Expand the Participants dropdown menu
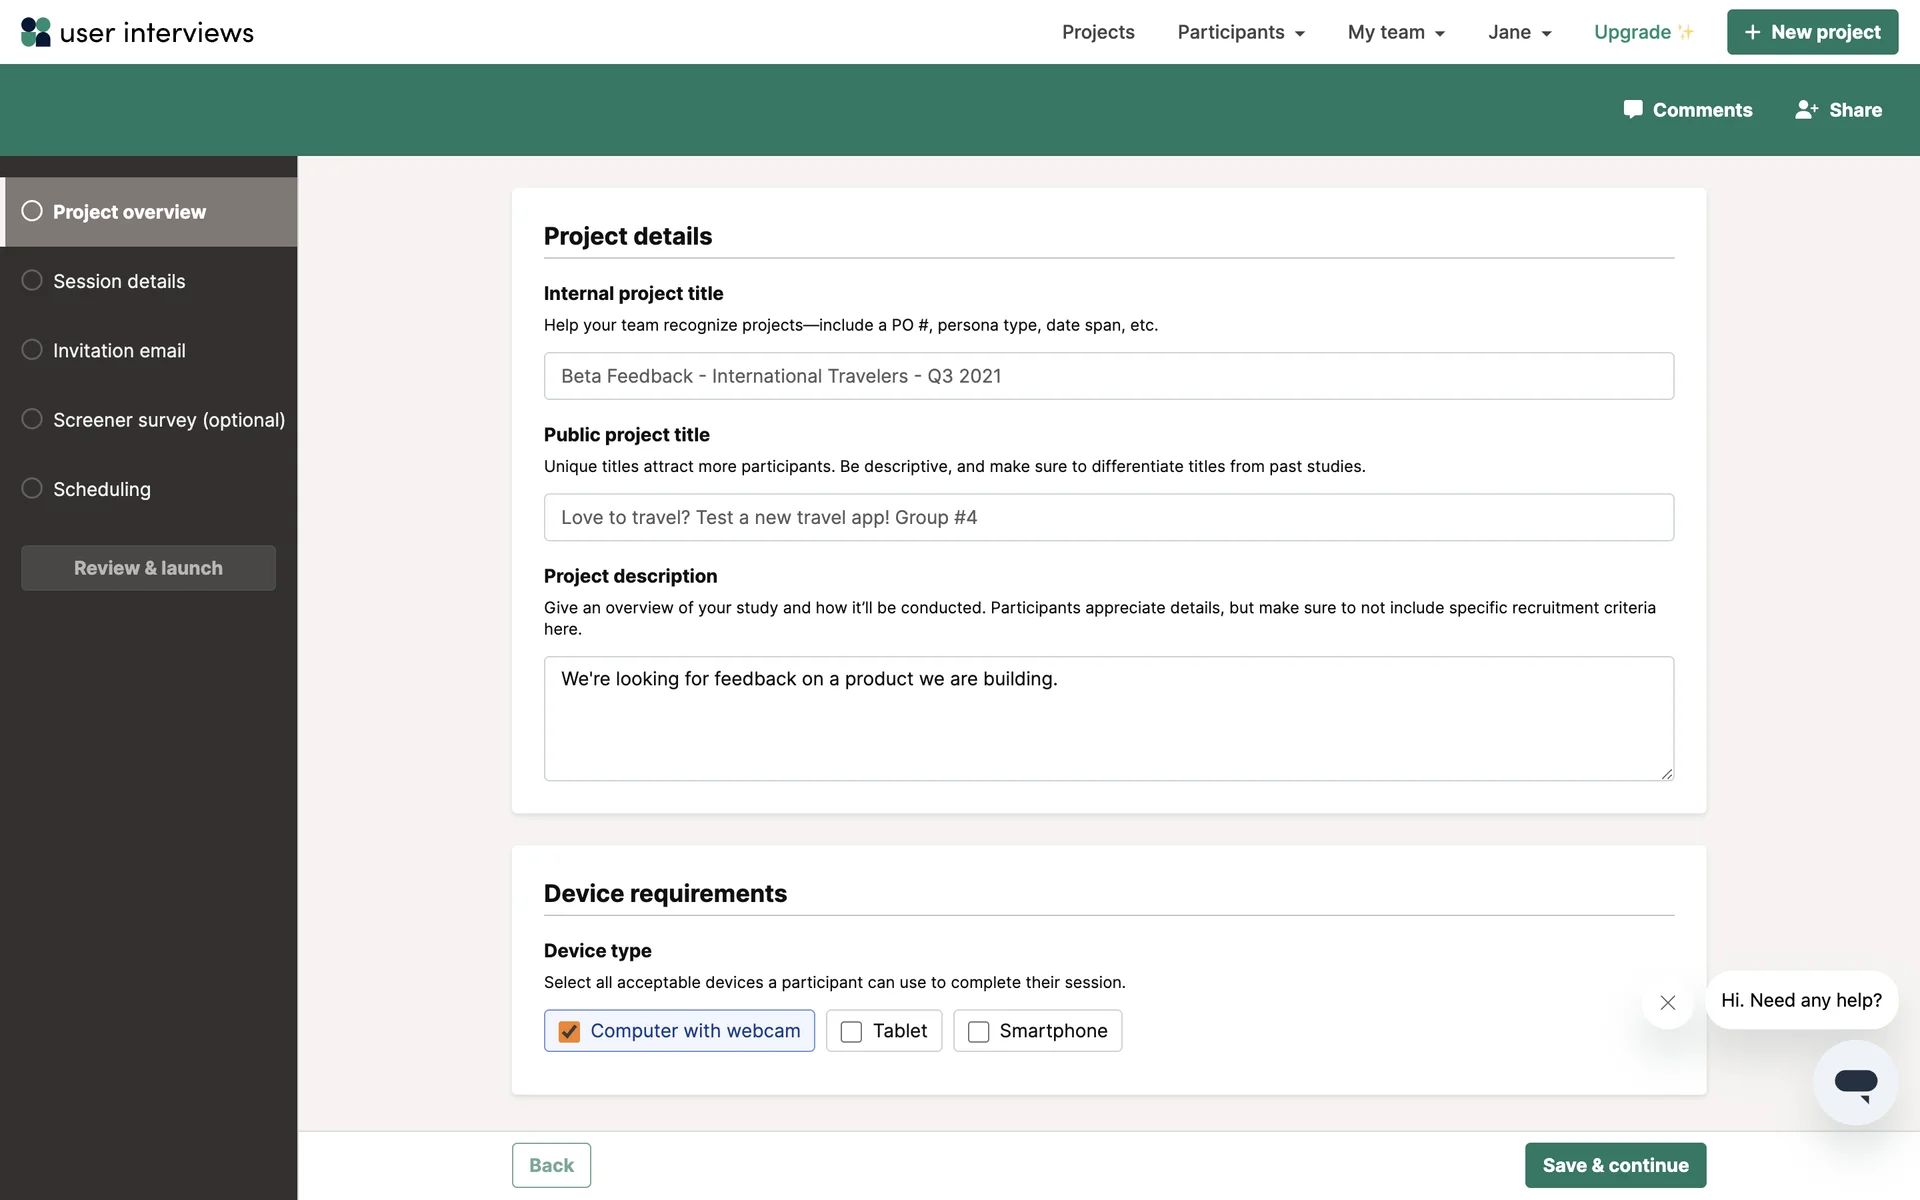1920x1200 pixels. [1241, 32]
